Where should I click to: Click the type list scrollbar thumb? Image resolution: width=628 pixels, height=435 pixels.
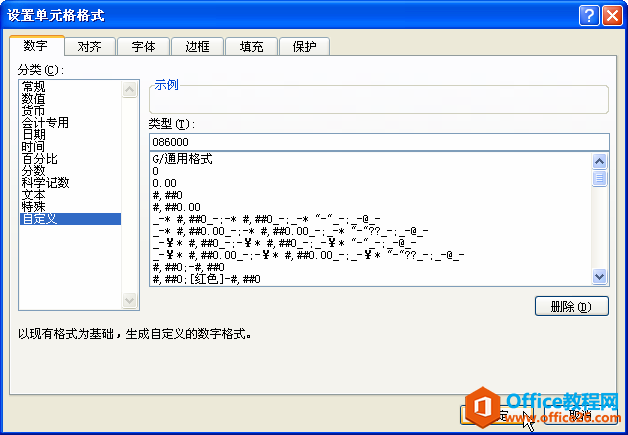(x=600, y=178)
